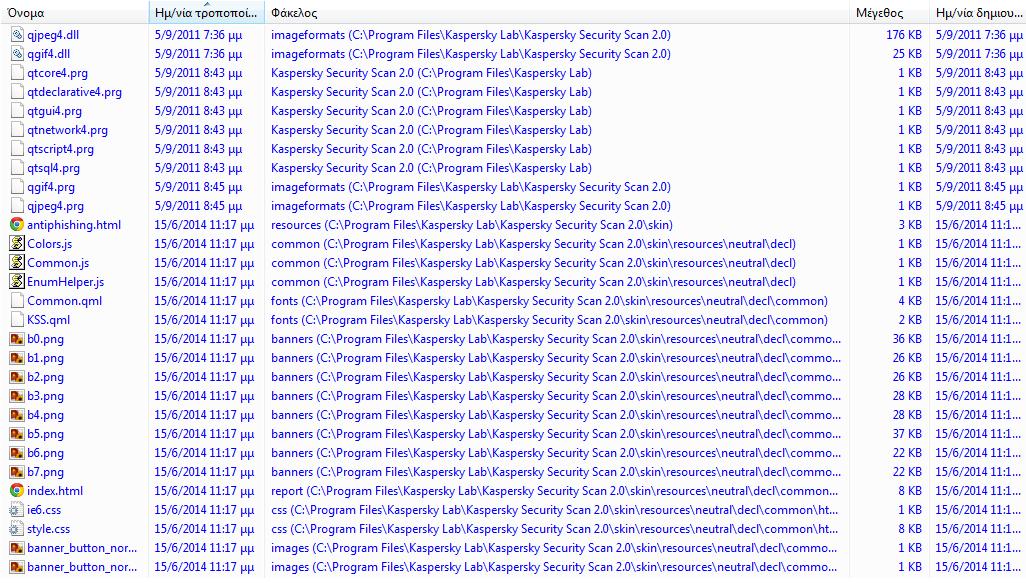
Task: Select the image icon of b1.png
Action: point(17,358)
